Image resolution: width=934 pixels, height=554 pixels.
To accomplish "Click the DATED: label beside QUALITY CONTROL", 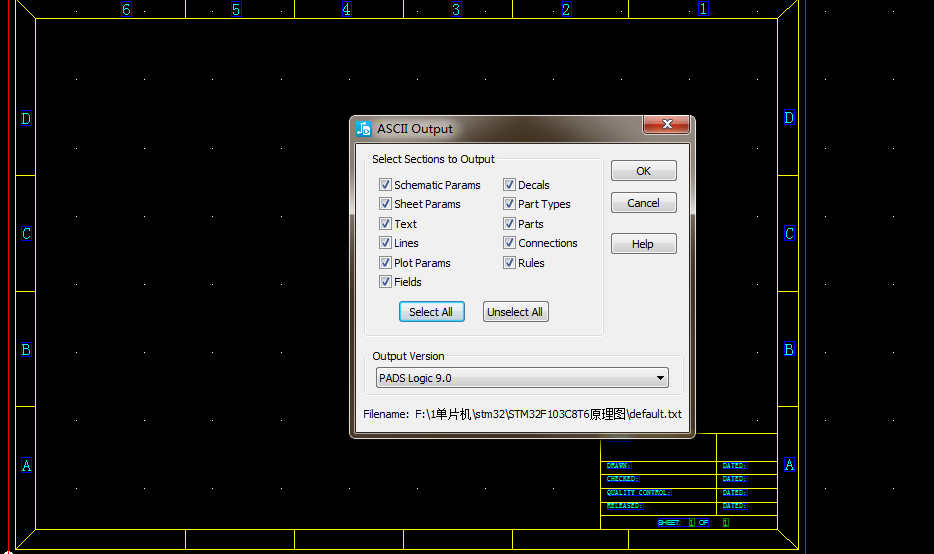I will [734, 493].
